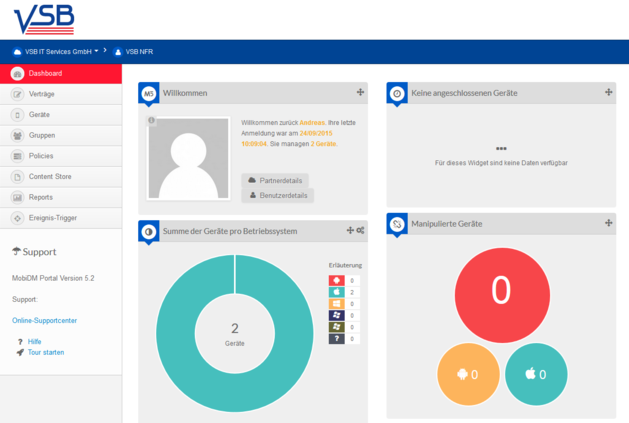This screenshot has height=423, width=629.
Task: Click the 2 Geräte link in welcome text
Action: point(323,144)
